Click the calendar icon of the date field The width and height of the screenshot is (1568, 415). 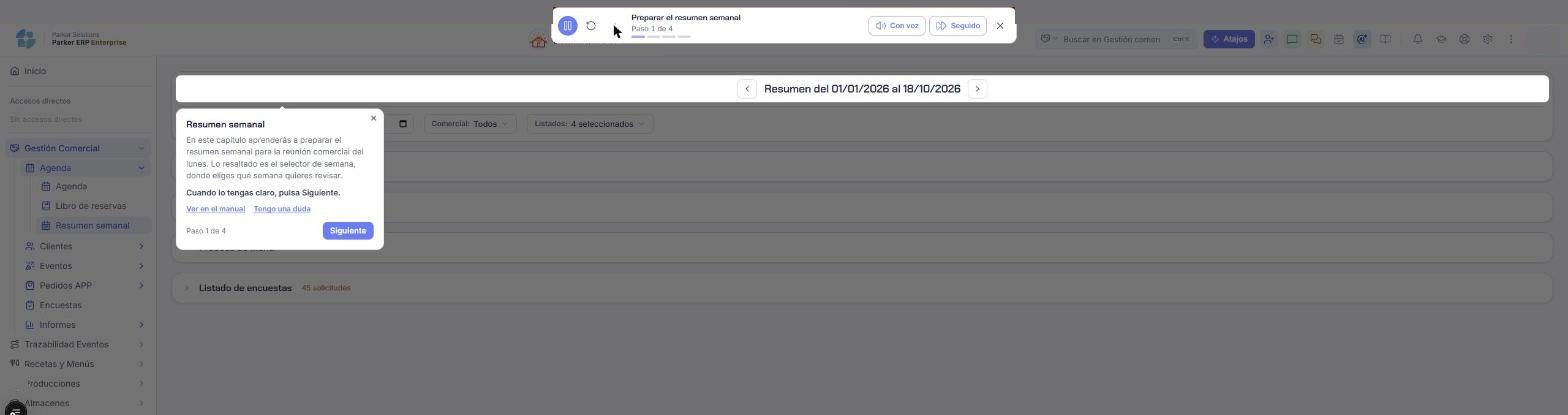403,124
